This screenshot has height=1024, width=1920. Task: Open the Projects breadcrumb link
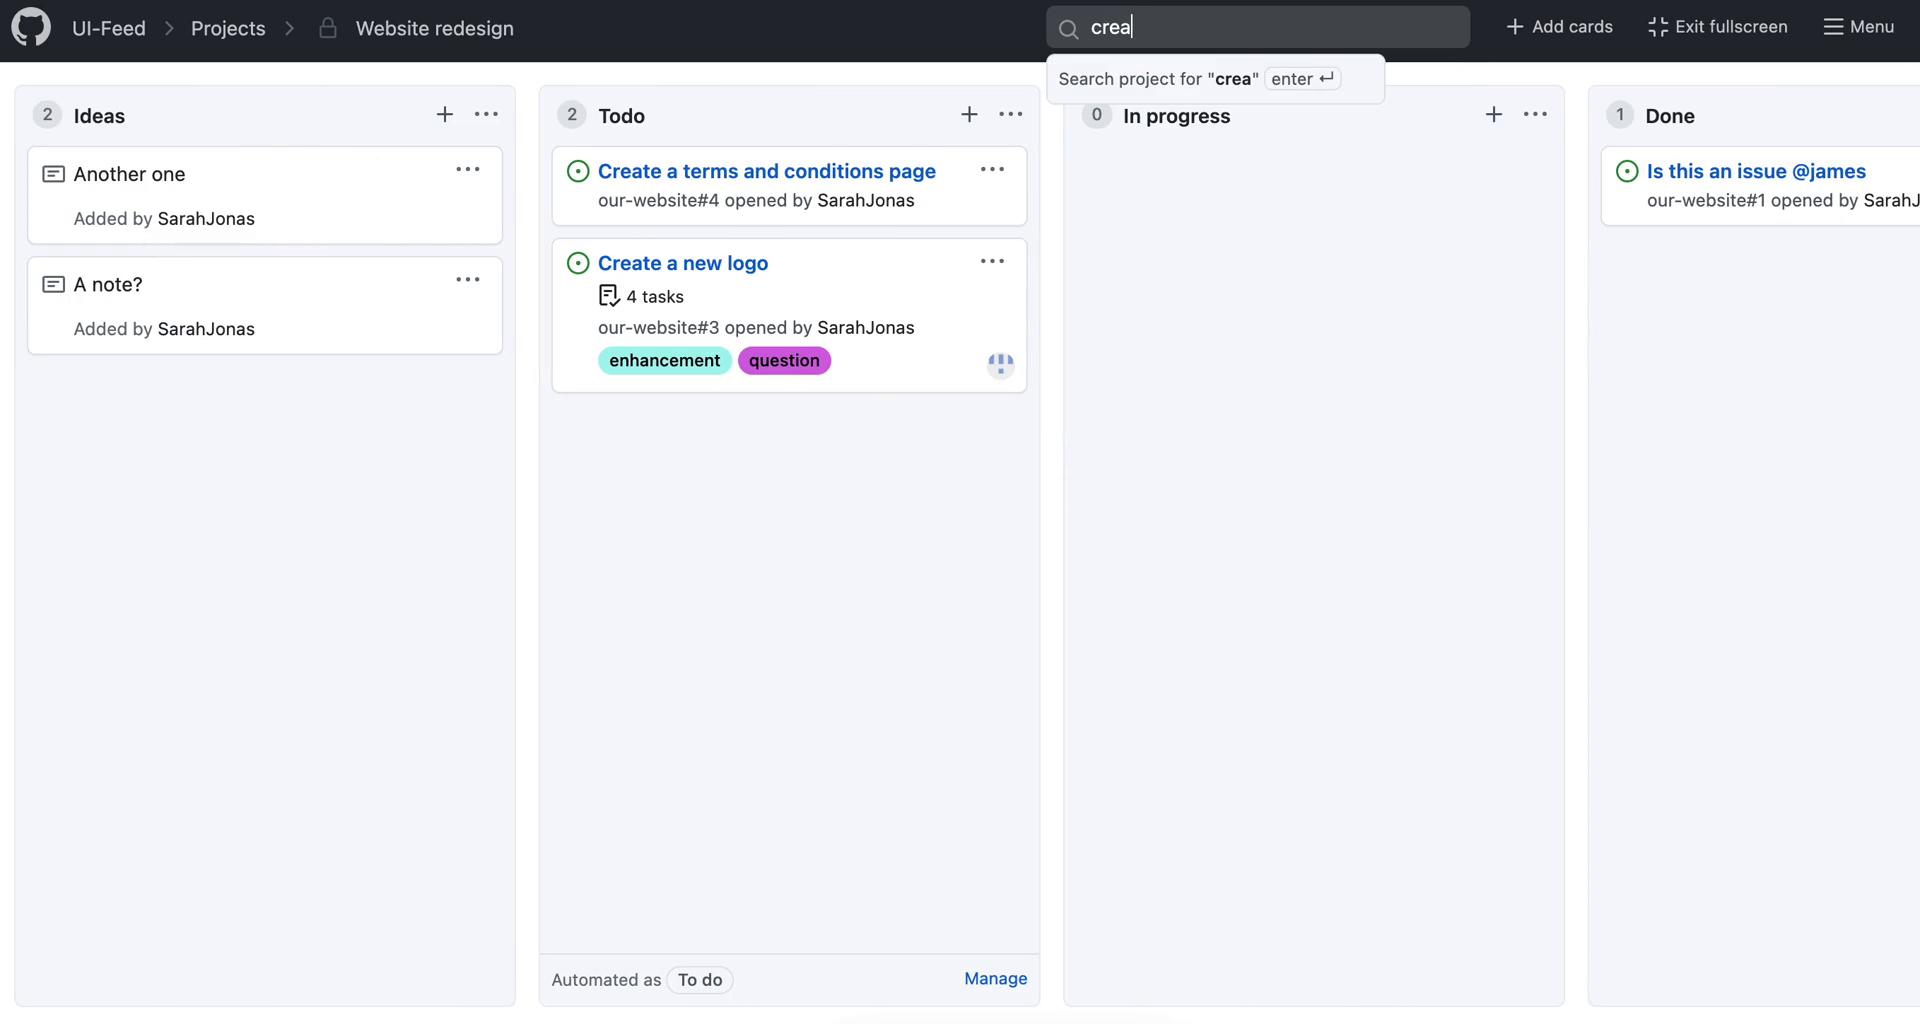click(228, 28)
